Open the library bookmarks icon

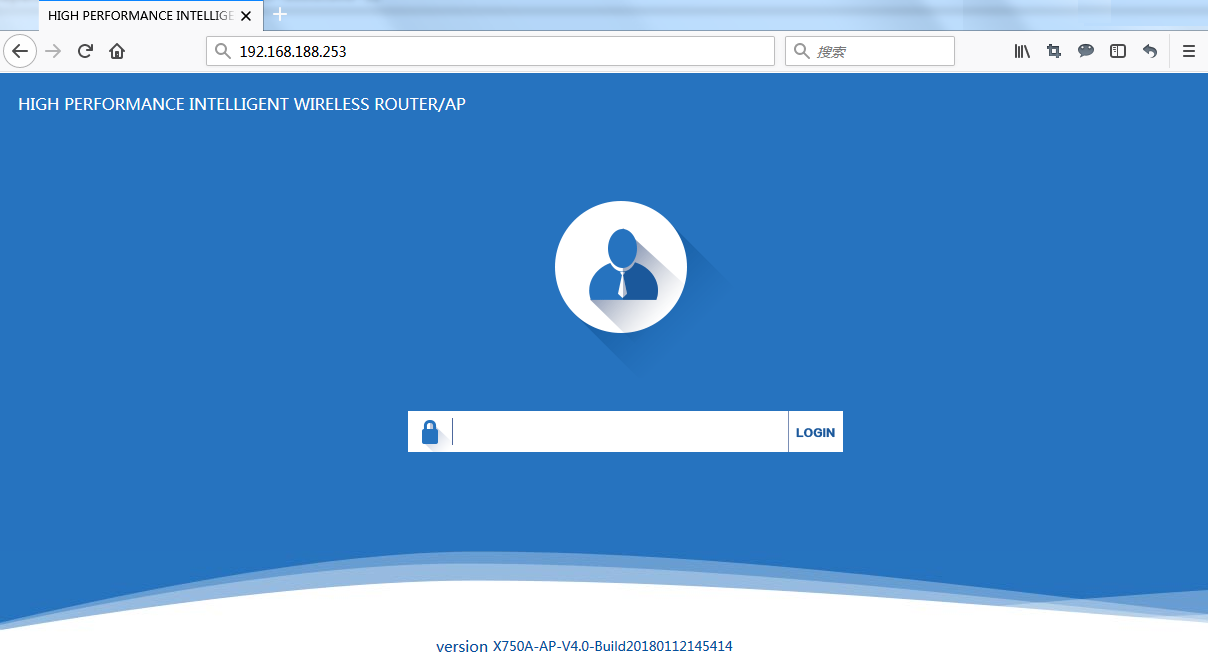[1022, 51]
